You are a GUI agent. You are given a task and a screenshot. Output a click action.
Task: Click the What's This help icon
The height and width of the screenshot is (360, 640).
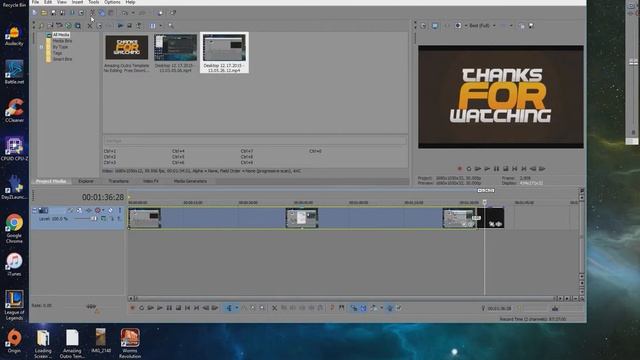(173, 13)
